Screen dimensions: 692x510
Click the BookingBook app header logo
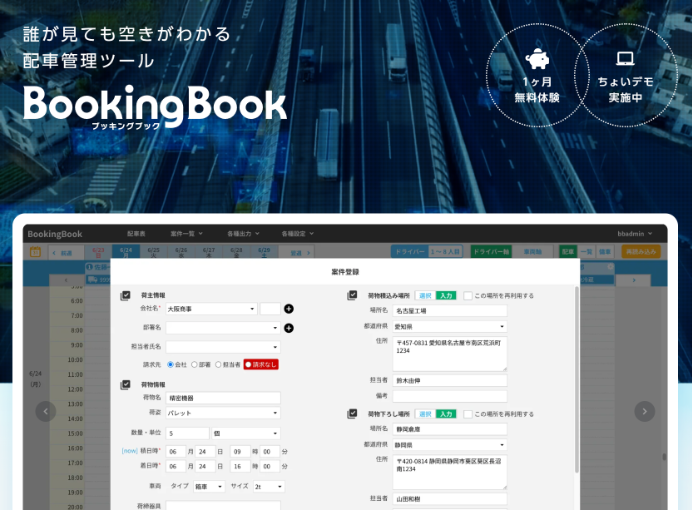pyautogui.click(x=55, y=234)
